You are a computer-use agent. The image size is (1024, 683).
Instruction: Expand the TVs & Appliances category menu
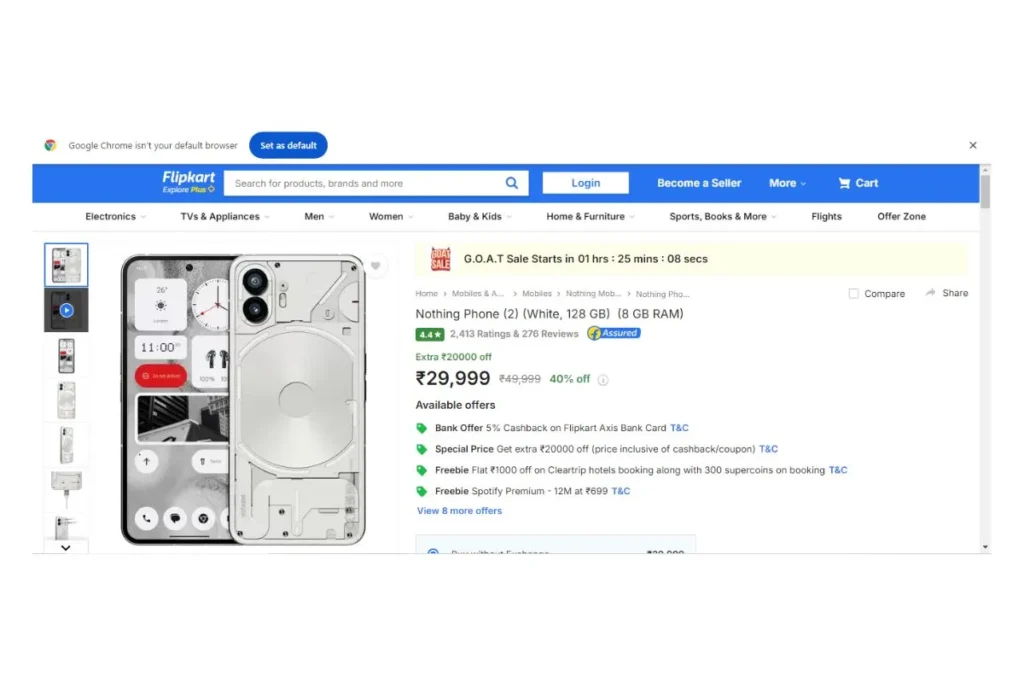point(225,217)
